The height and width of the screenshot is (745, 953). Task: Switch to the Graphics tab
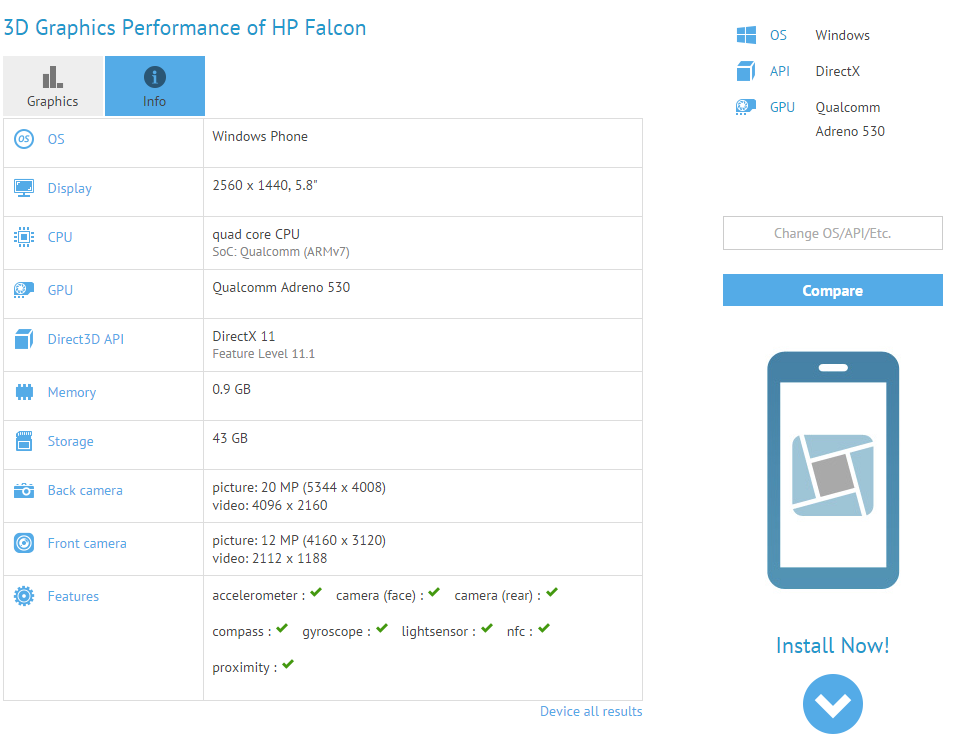click(53, 86)
